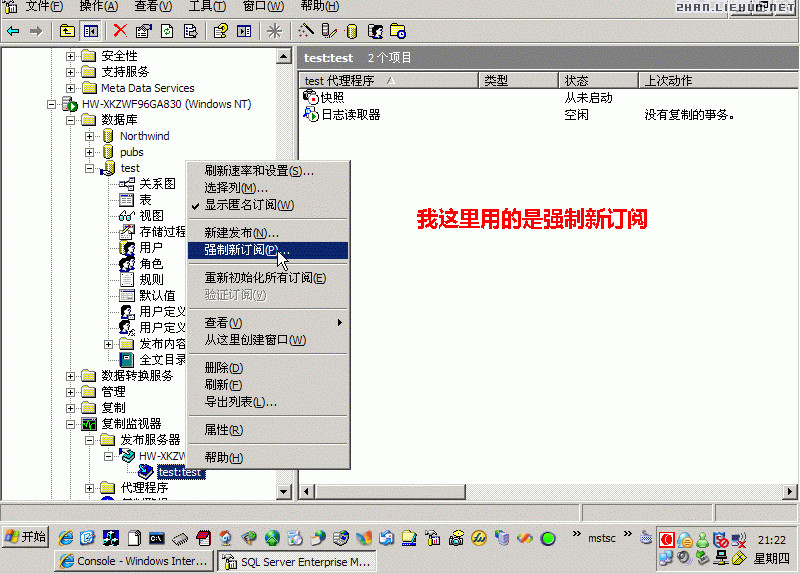Click the Run a wizard wand icon
Image resolution: width=800 pixels, height=574 pixels.
(305, 32)
